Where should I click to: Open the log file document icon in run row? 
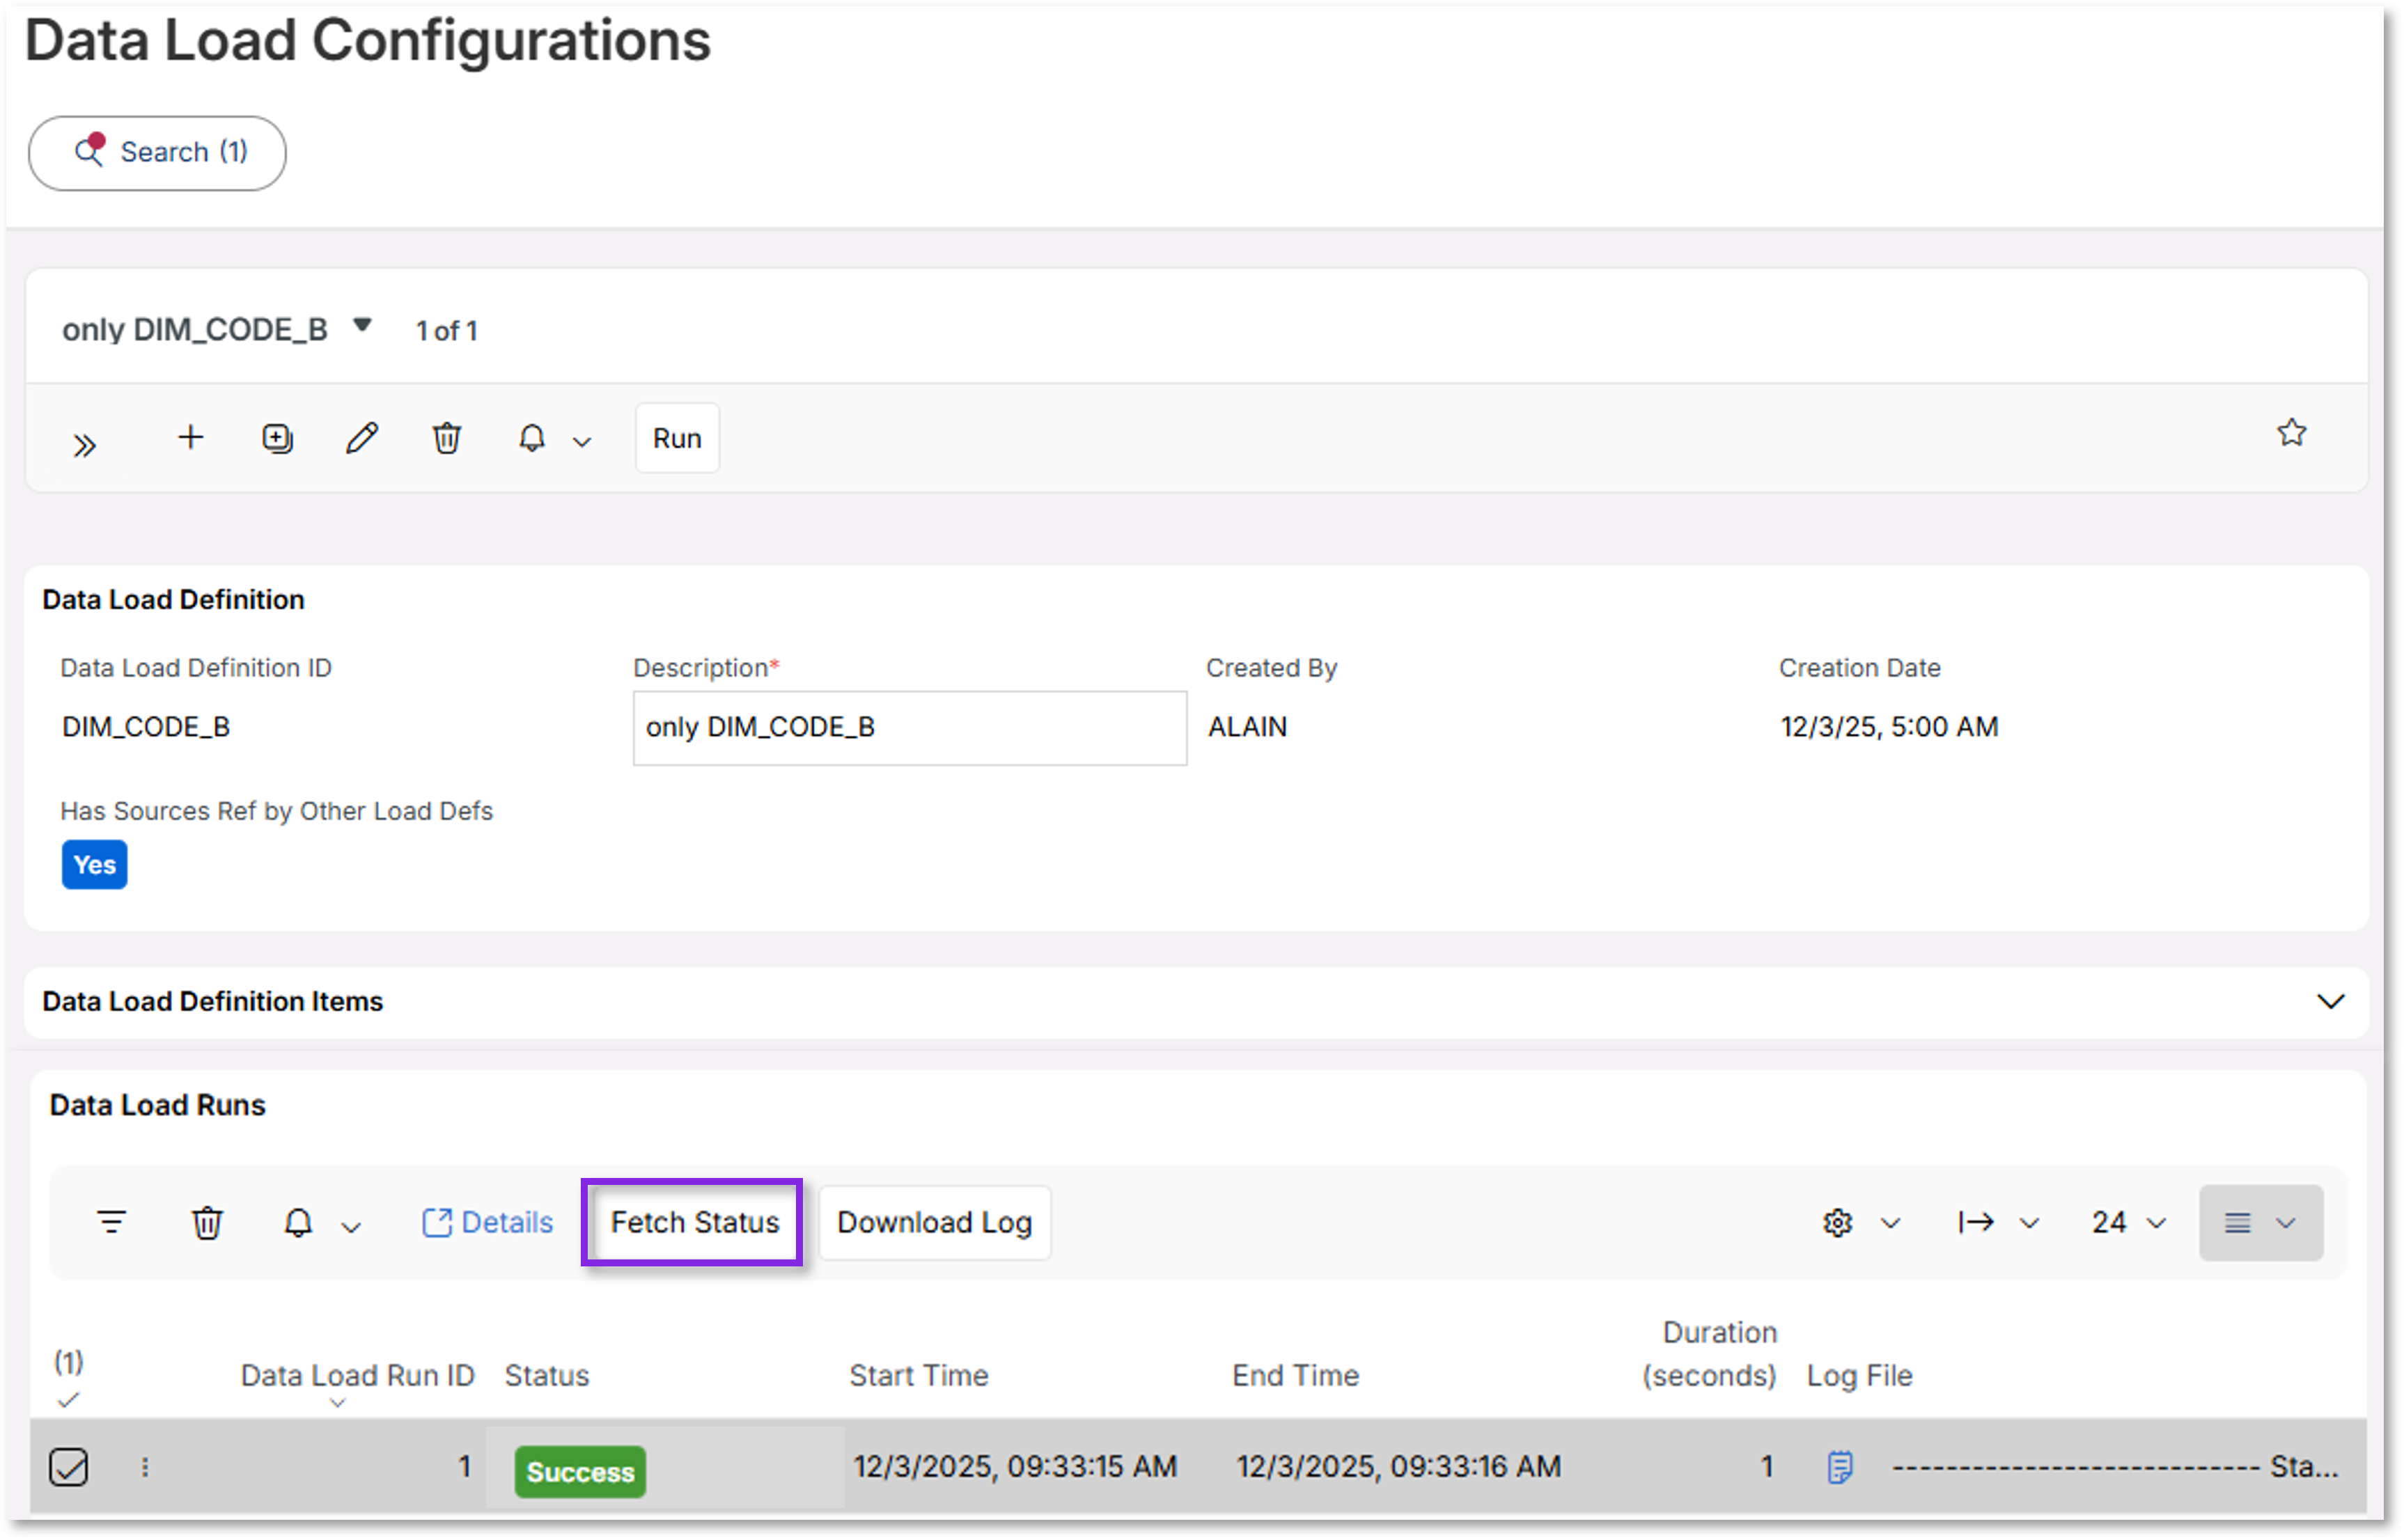pos(1839,1467)
